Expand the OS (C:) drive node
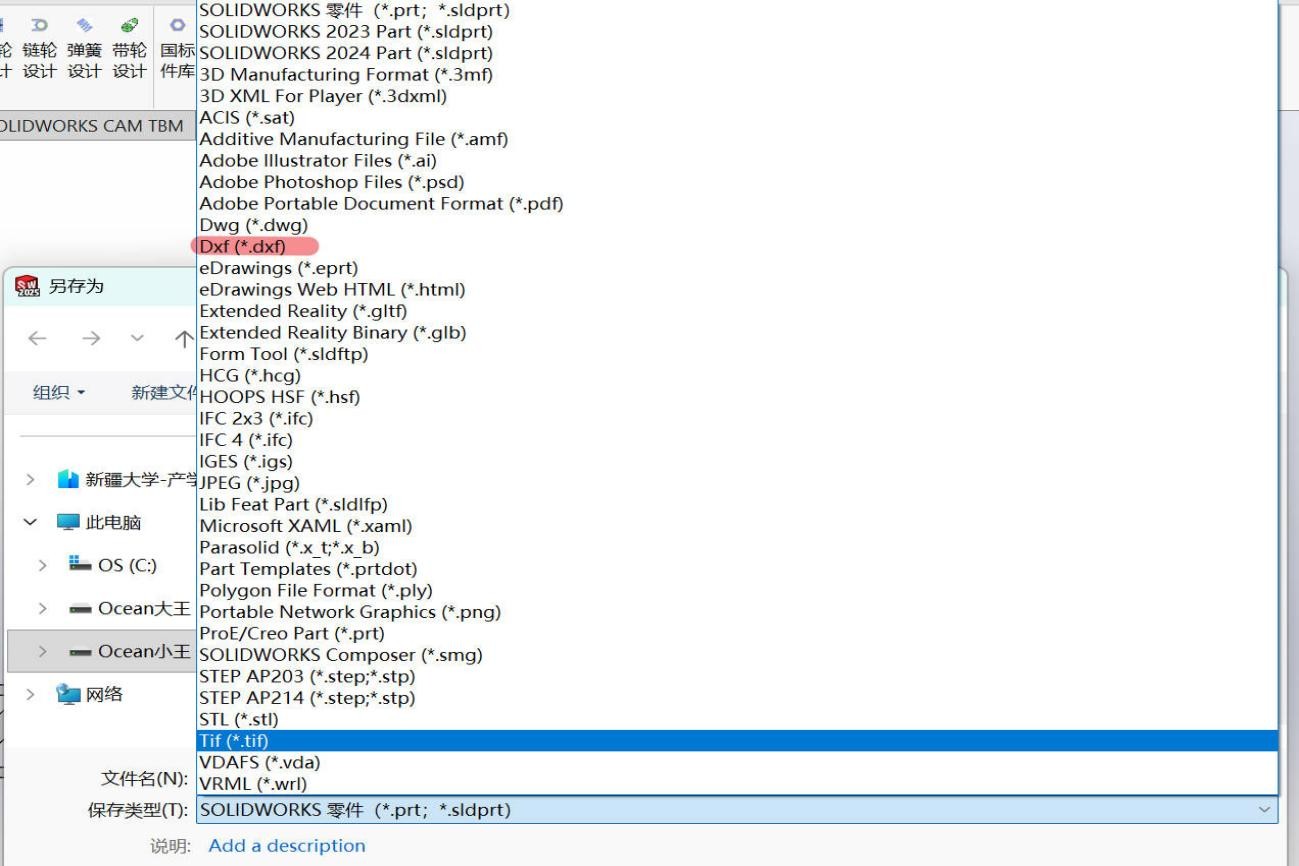The height and width of the screenshot is (866, 1299). [x=42, y=565]
